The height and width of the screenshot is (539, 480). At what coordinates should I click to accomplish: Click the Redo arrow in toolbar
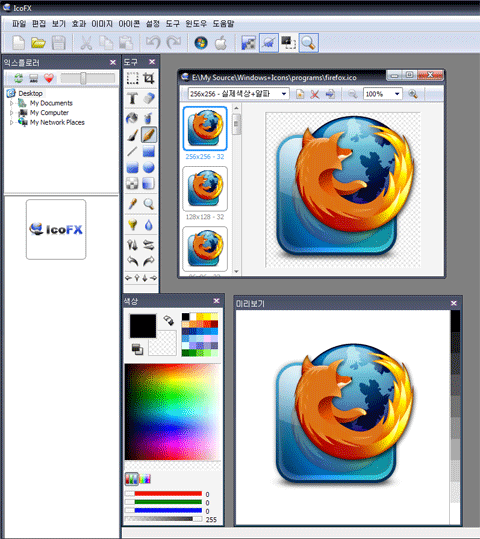(174, 43)
